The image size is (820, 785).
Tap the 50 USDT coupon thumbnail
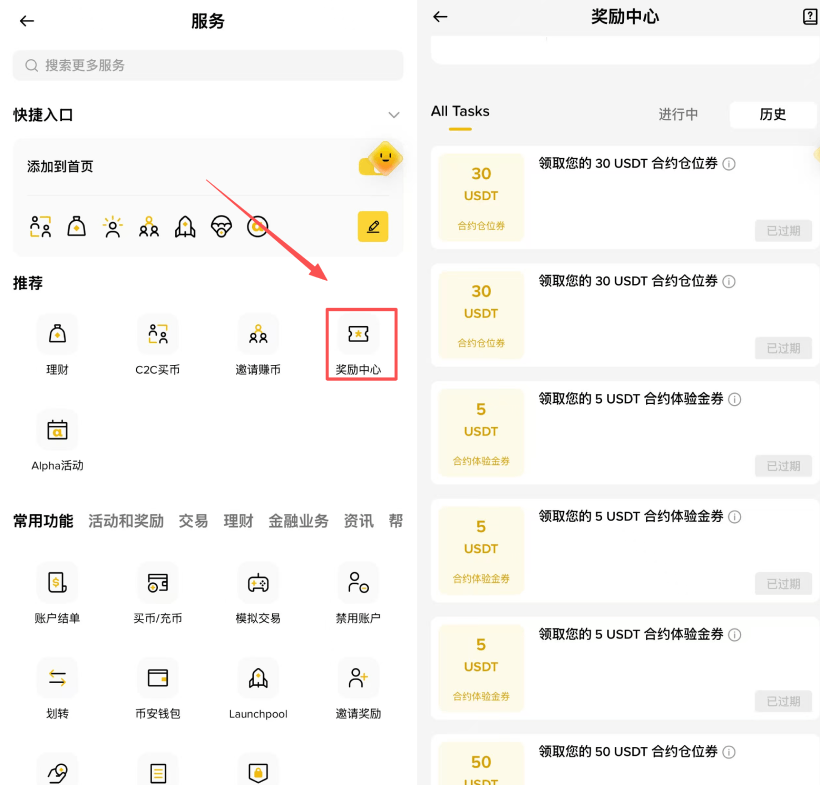pos(481,764)
